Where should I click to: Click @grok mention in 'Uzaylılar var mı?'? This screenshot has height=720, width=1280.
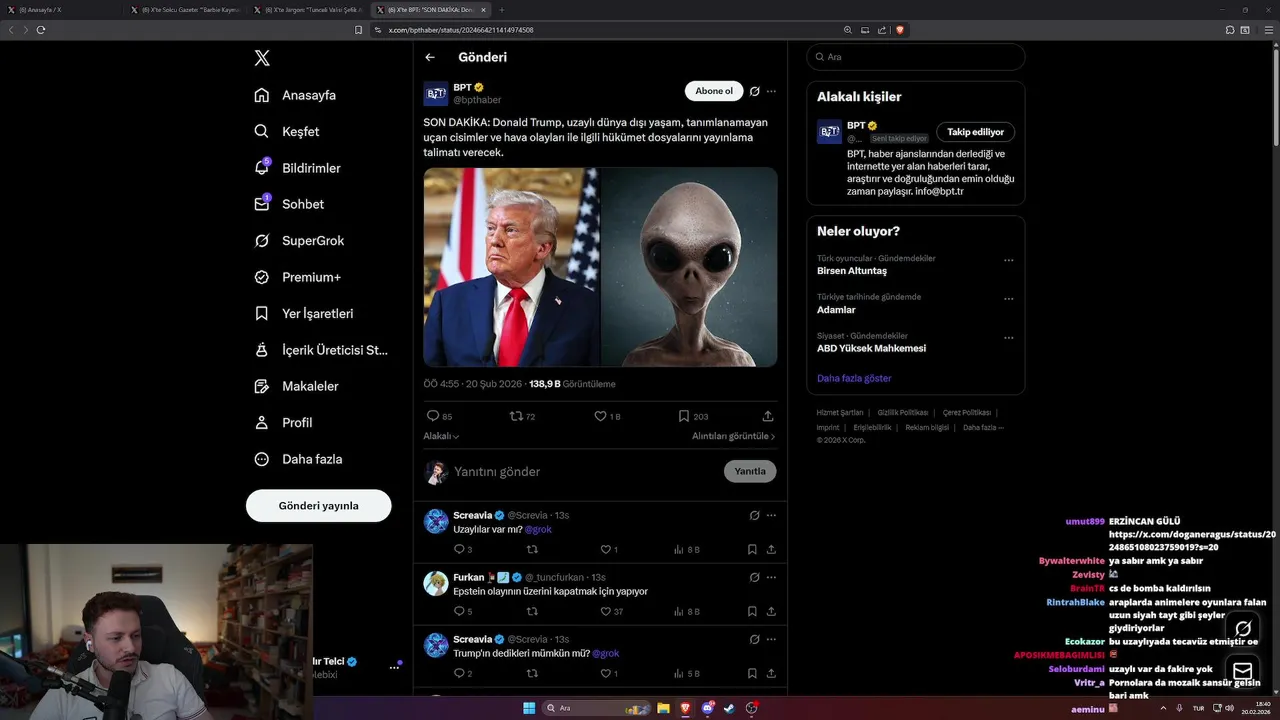click(538, 529)
